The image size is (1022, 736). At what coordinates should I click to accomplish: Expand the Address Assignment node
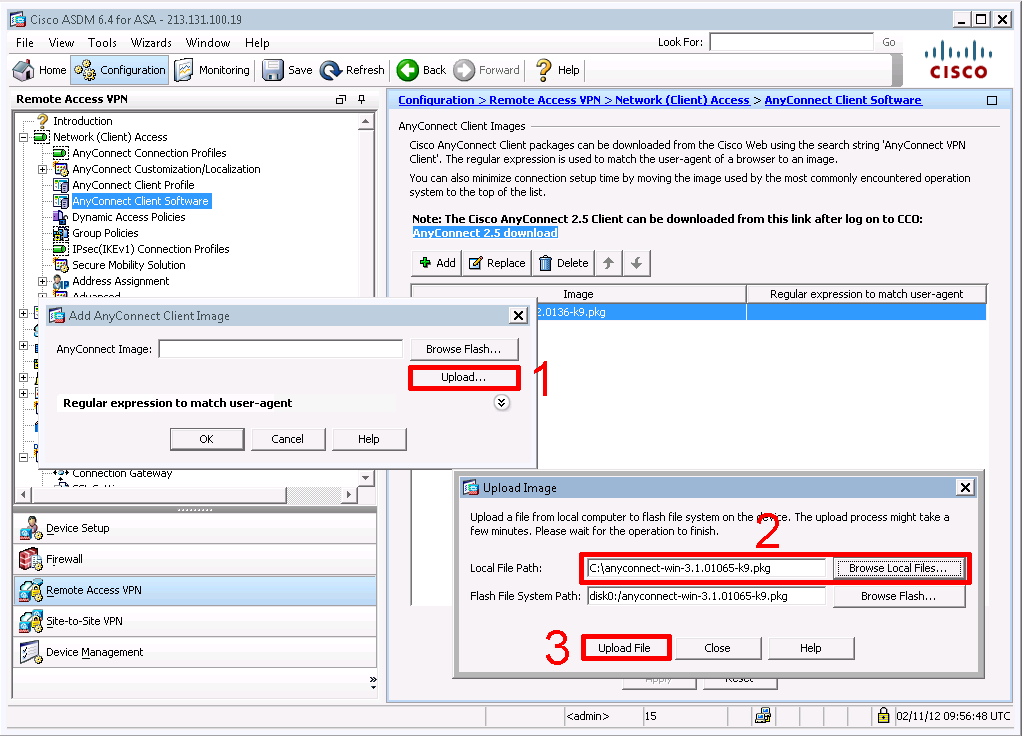43,282
